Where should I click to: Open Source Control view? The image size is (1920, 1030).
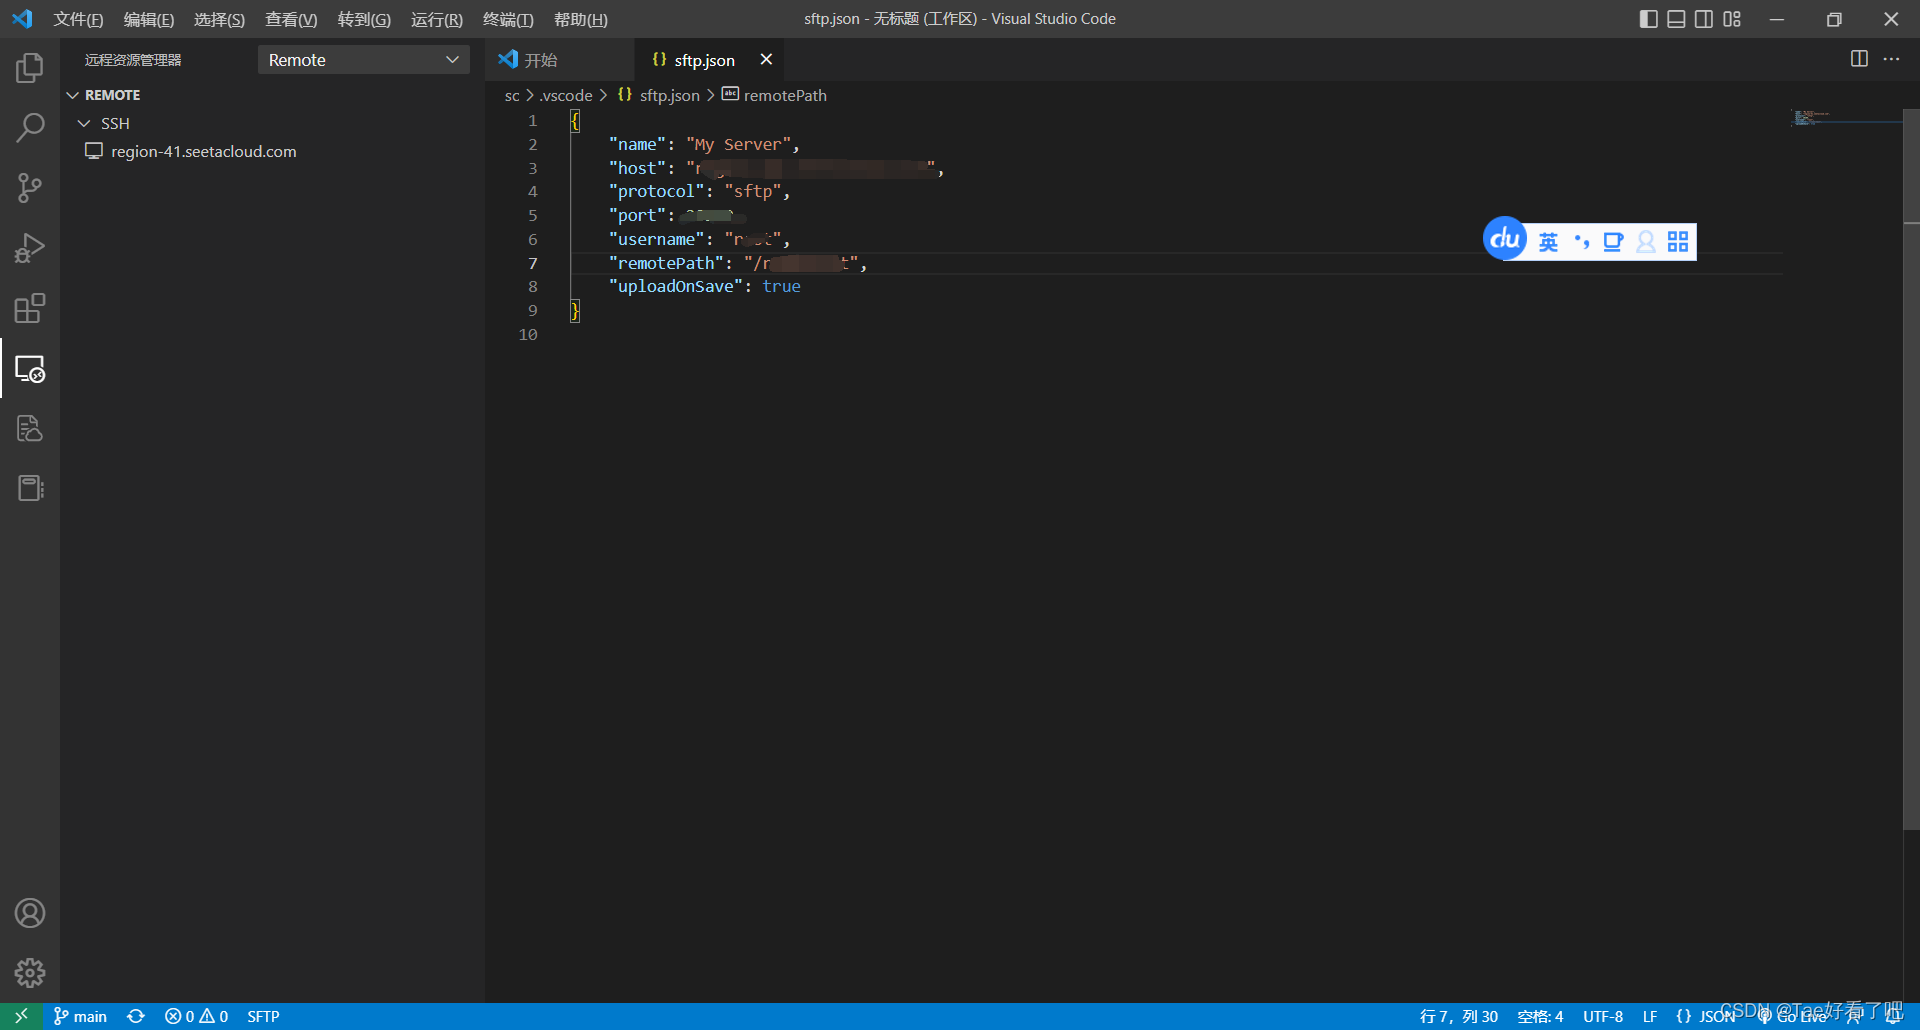click(30, 188)
